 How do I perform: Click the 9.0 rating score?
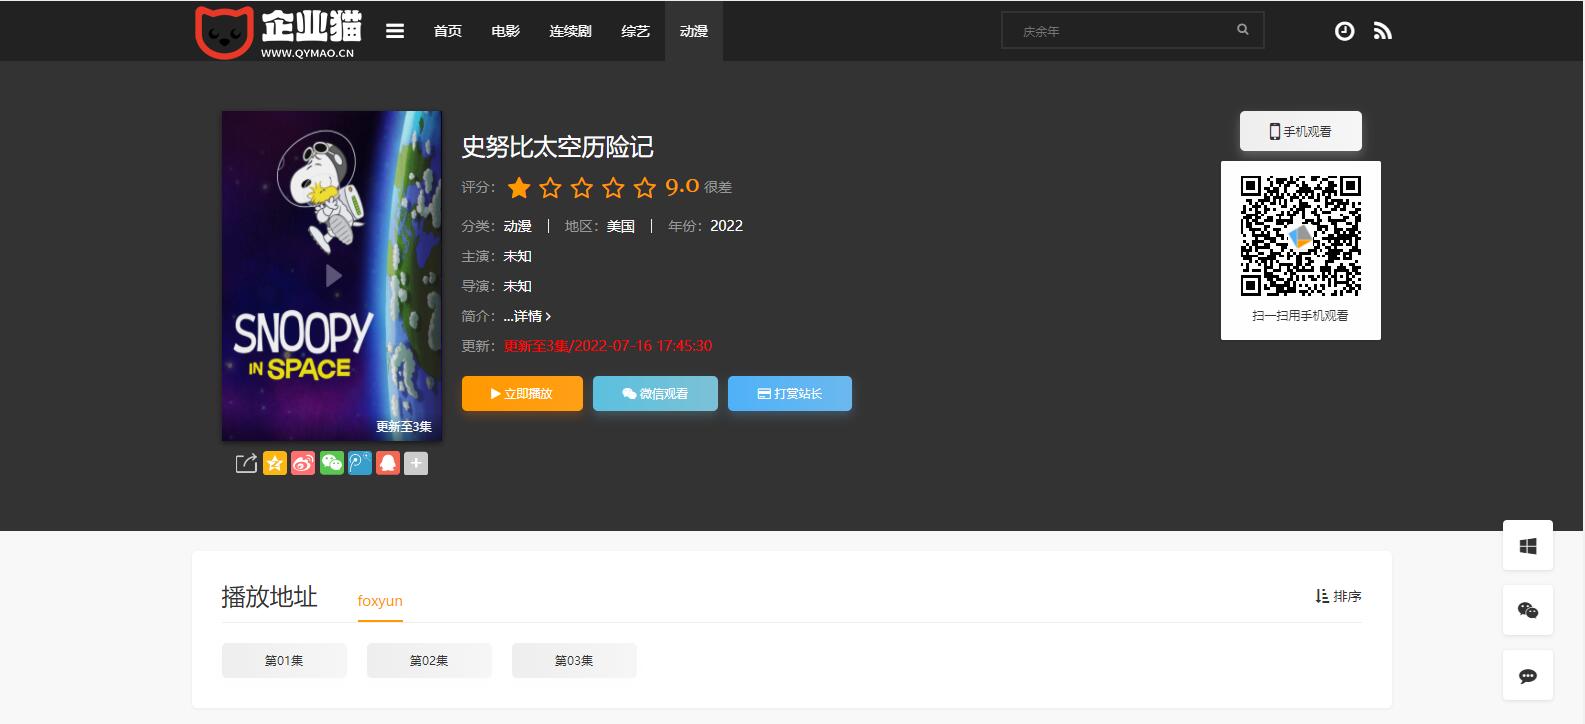click(682, 187)
